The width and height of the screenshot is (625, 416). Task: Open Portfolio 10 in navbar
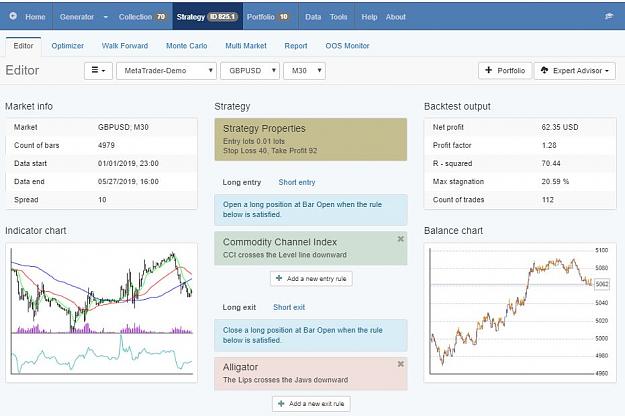click(x=267, y=17)
